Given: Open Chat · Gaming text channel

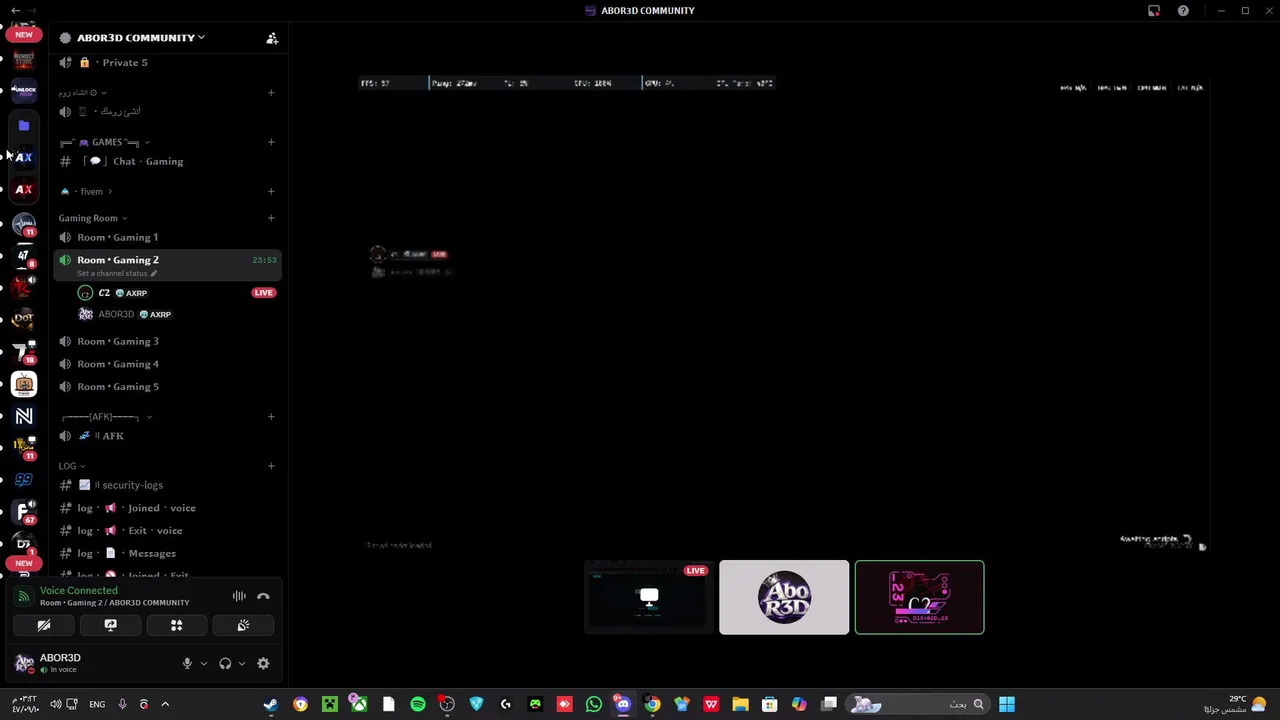Looking at the screenshot, I should (x=167, y=161).
